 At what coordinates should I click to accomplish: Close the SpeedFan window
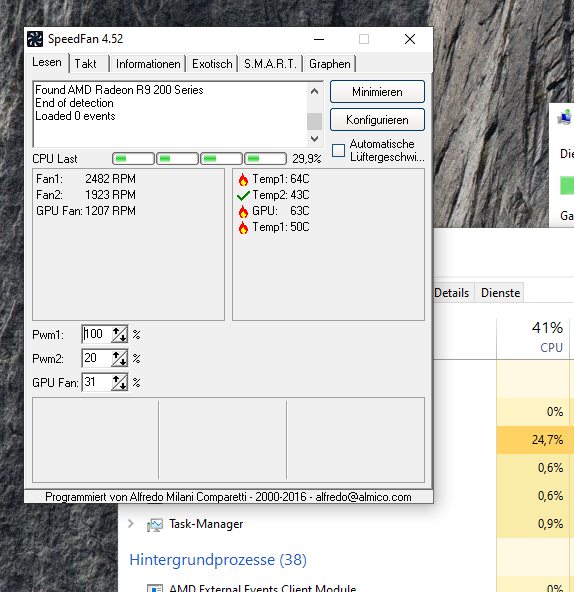pyautogui.click(x=410, y=39)
